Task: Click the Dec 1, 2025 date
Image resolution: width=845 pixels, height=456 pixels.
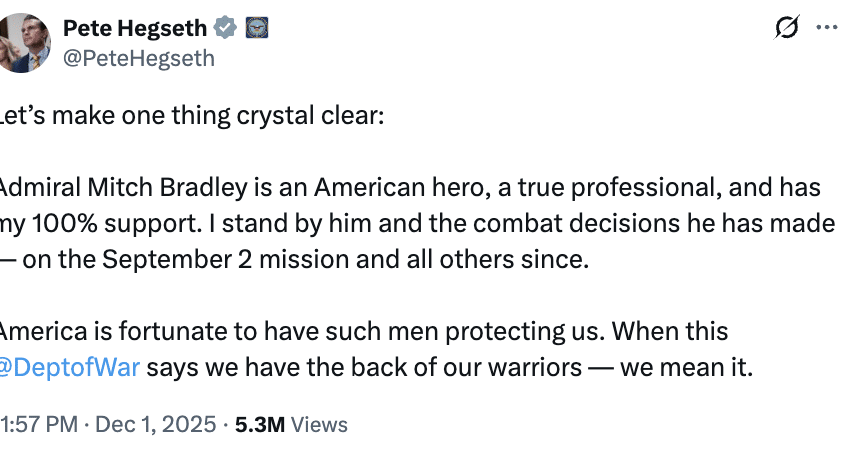Action: point(155,424)
